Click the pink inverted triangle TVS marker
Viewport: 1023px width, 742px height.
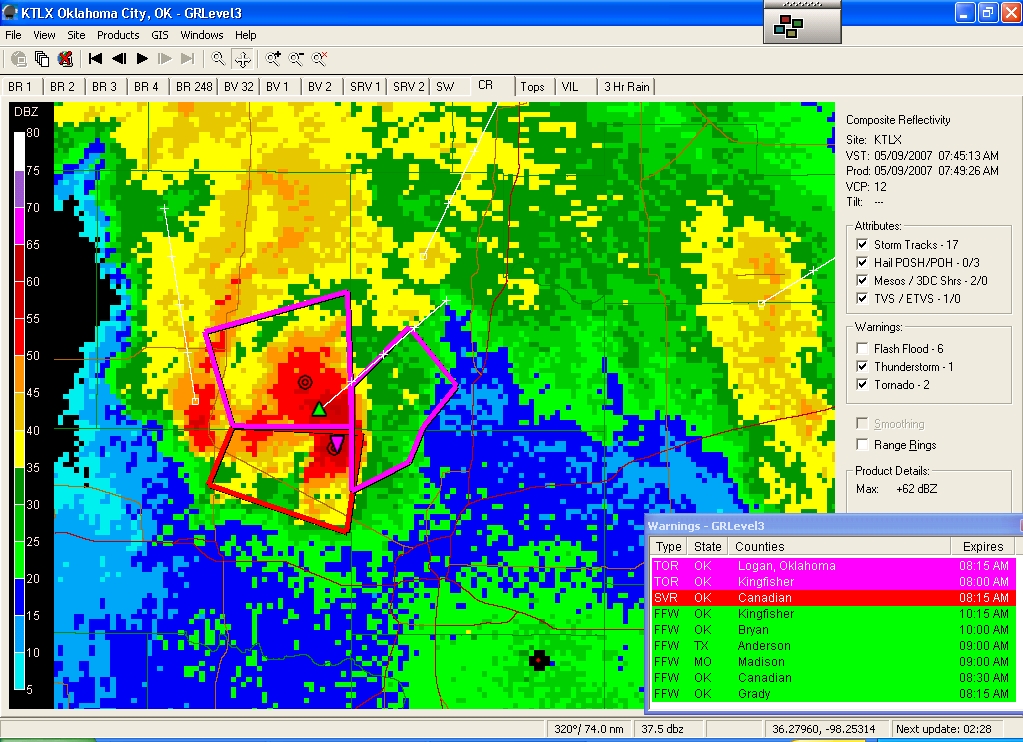(336, 444)
